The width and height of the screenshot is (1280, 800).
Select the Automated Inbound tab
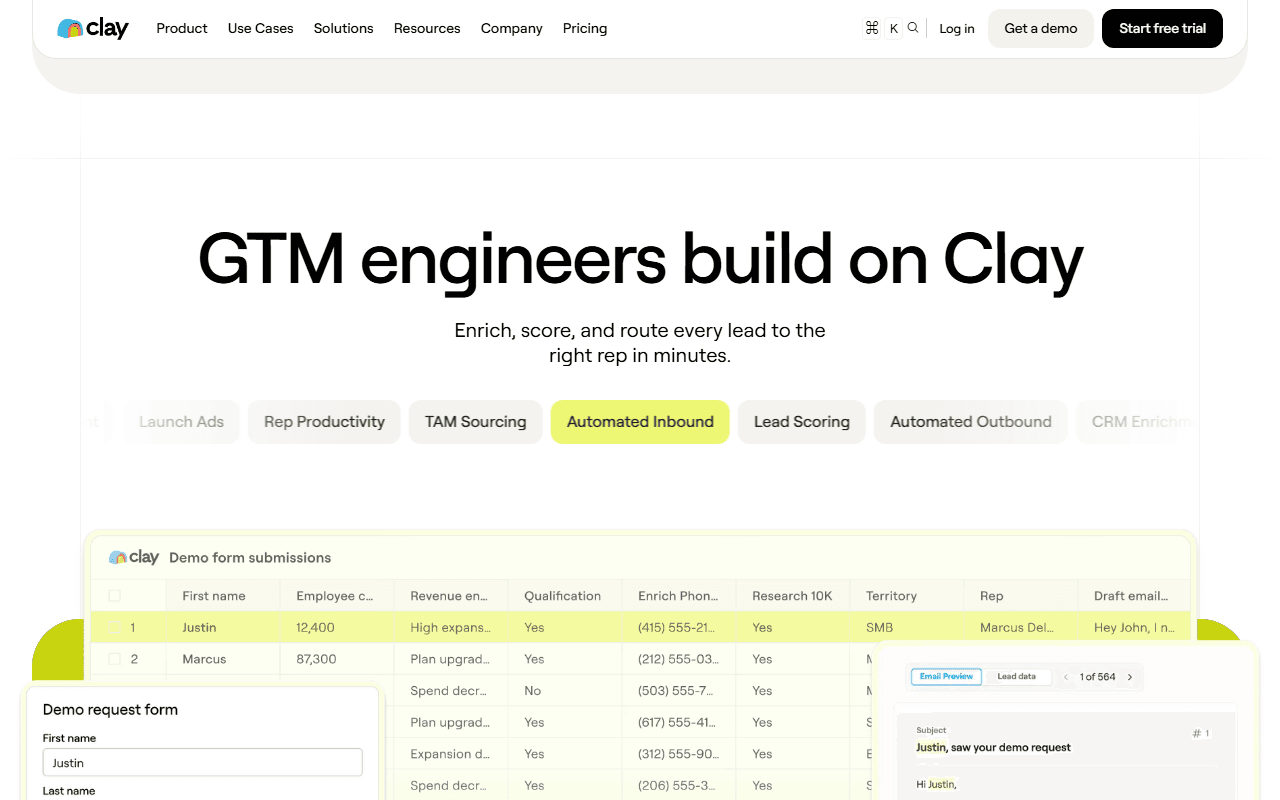click(640, 422)
